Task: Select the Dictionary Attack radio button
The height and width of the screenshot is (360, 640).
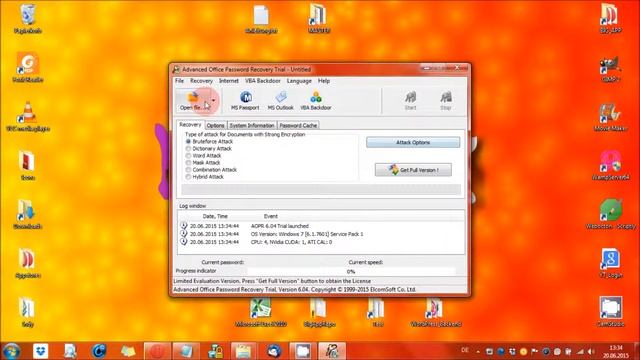Action: (x=188, y=149)
